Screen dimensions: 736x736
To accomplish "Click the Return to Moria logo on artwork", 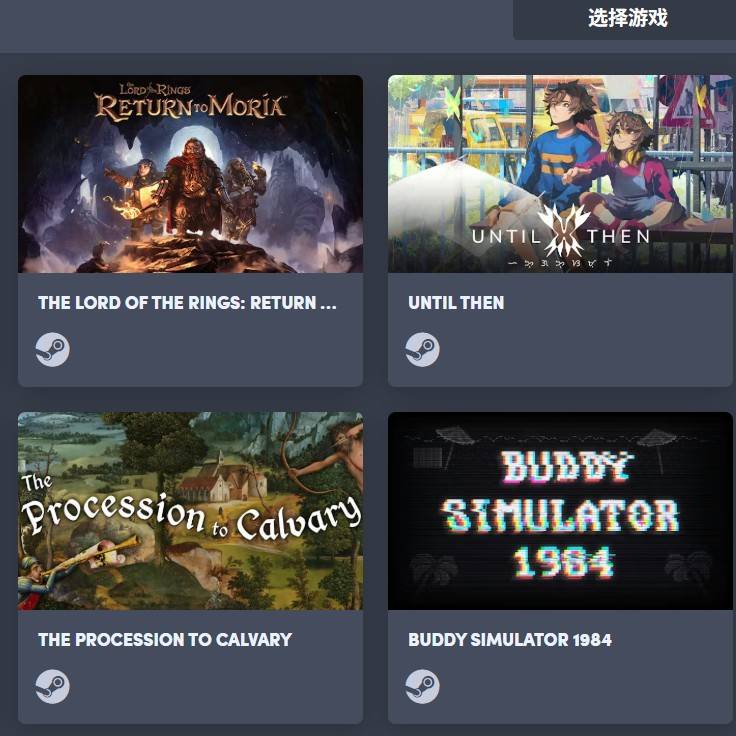I will (190, 101).
